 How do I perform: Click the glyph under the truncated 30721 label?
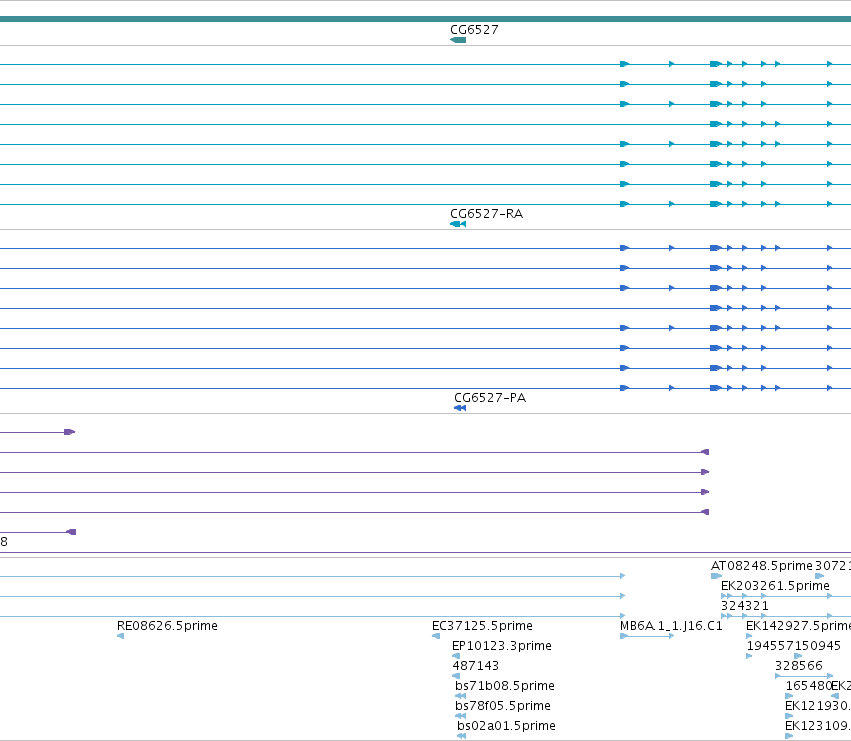(820, 577)
